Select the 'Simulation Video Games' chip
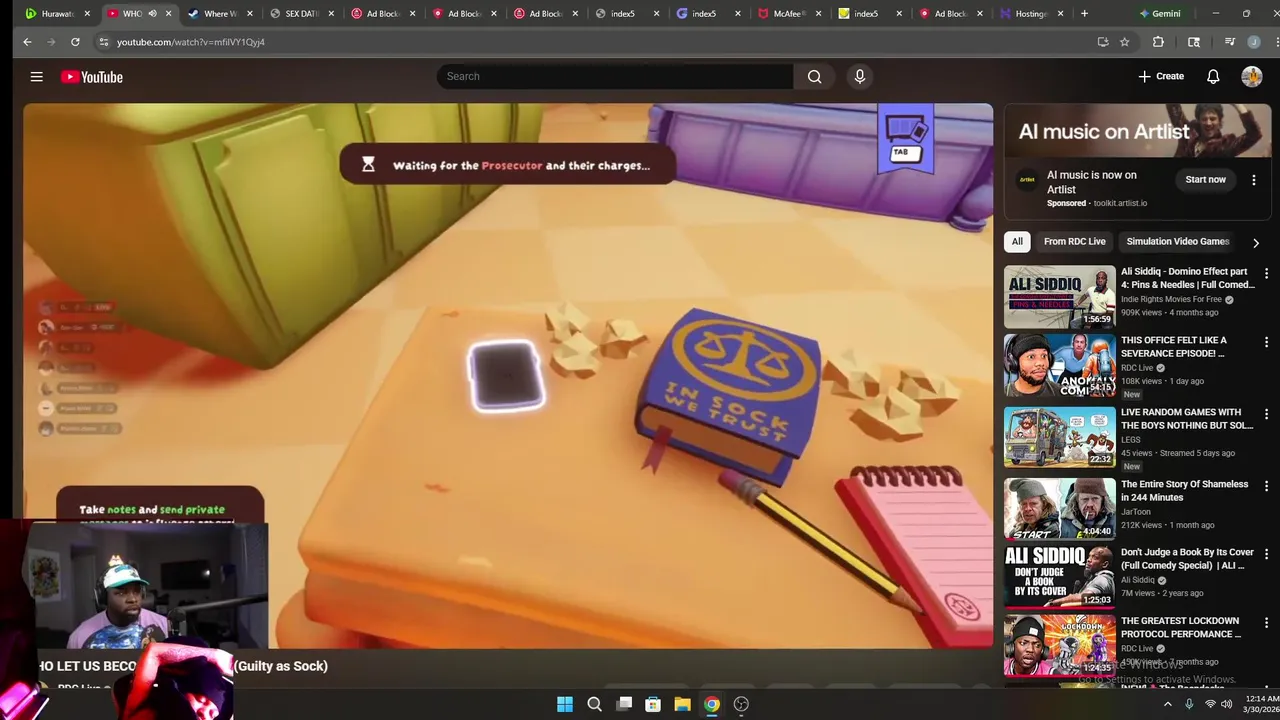 (x=1177, y=241)
